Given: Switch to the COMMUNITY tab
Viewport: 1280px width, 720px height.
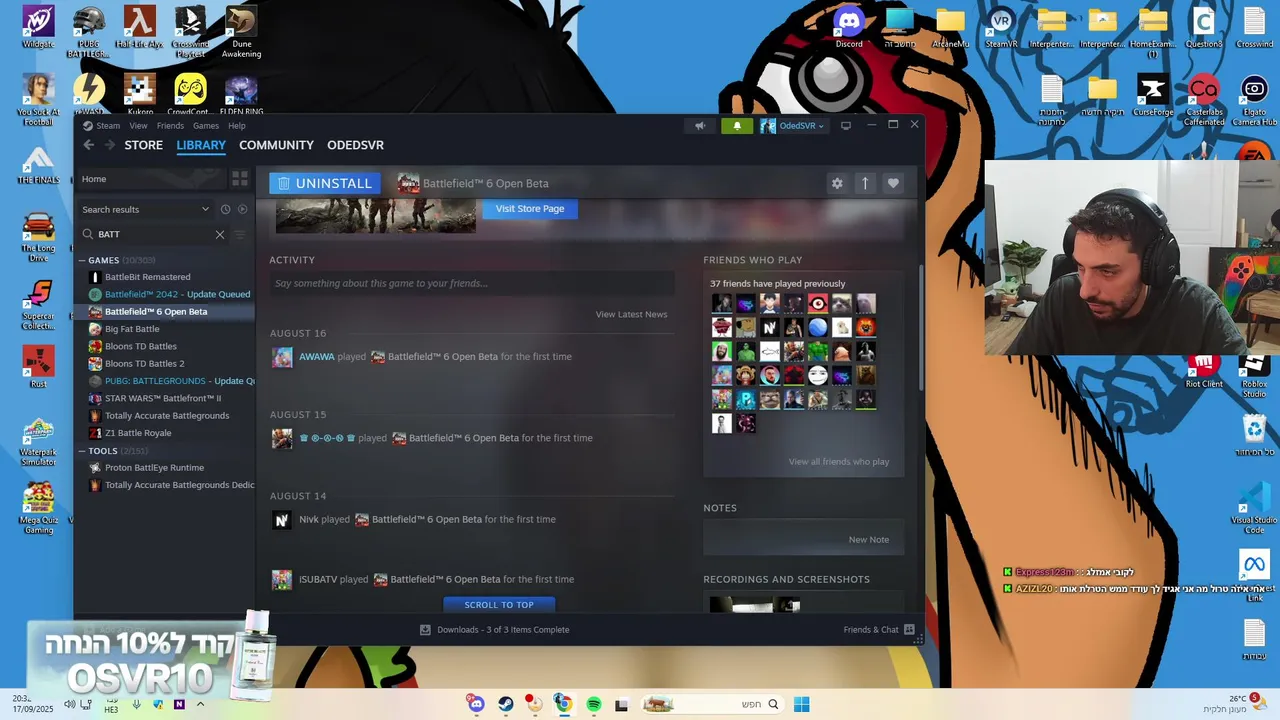Looking at the screenshot, I should (276, 145).
